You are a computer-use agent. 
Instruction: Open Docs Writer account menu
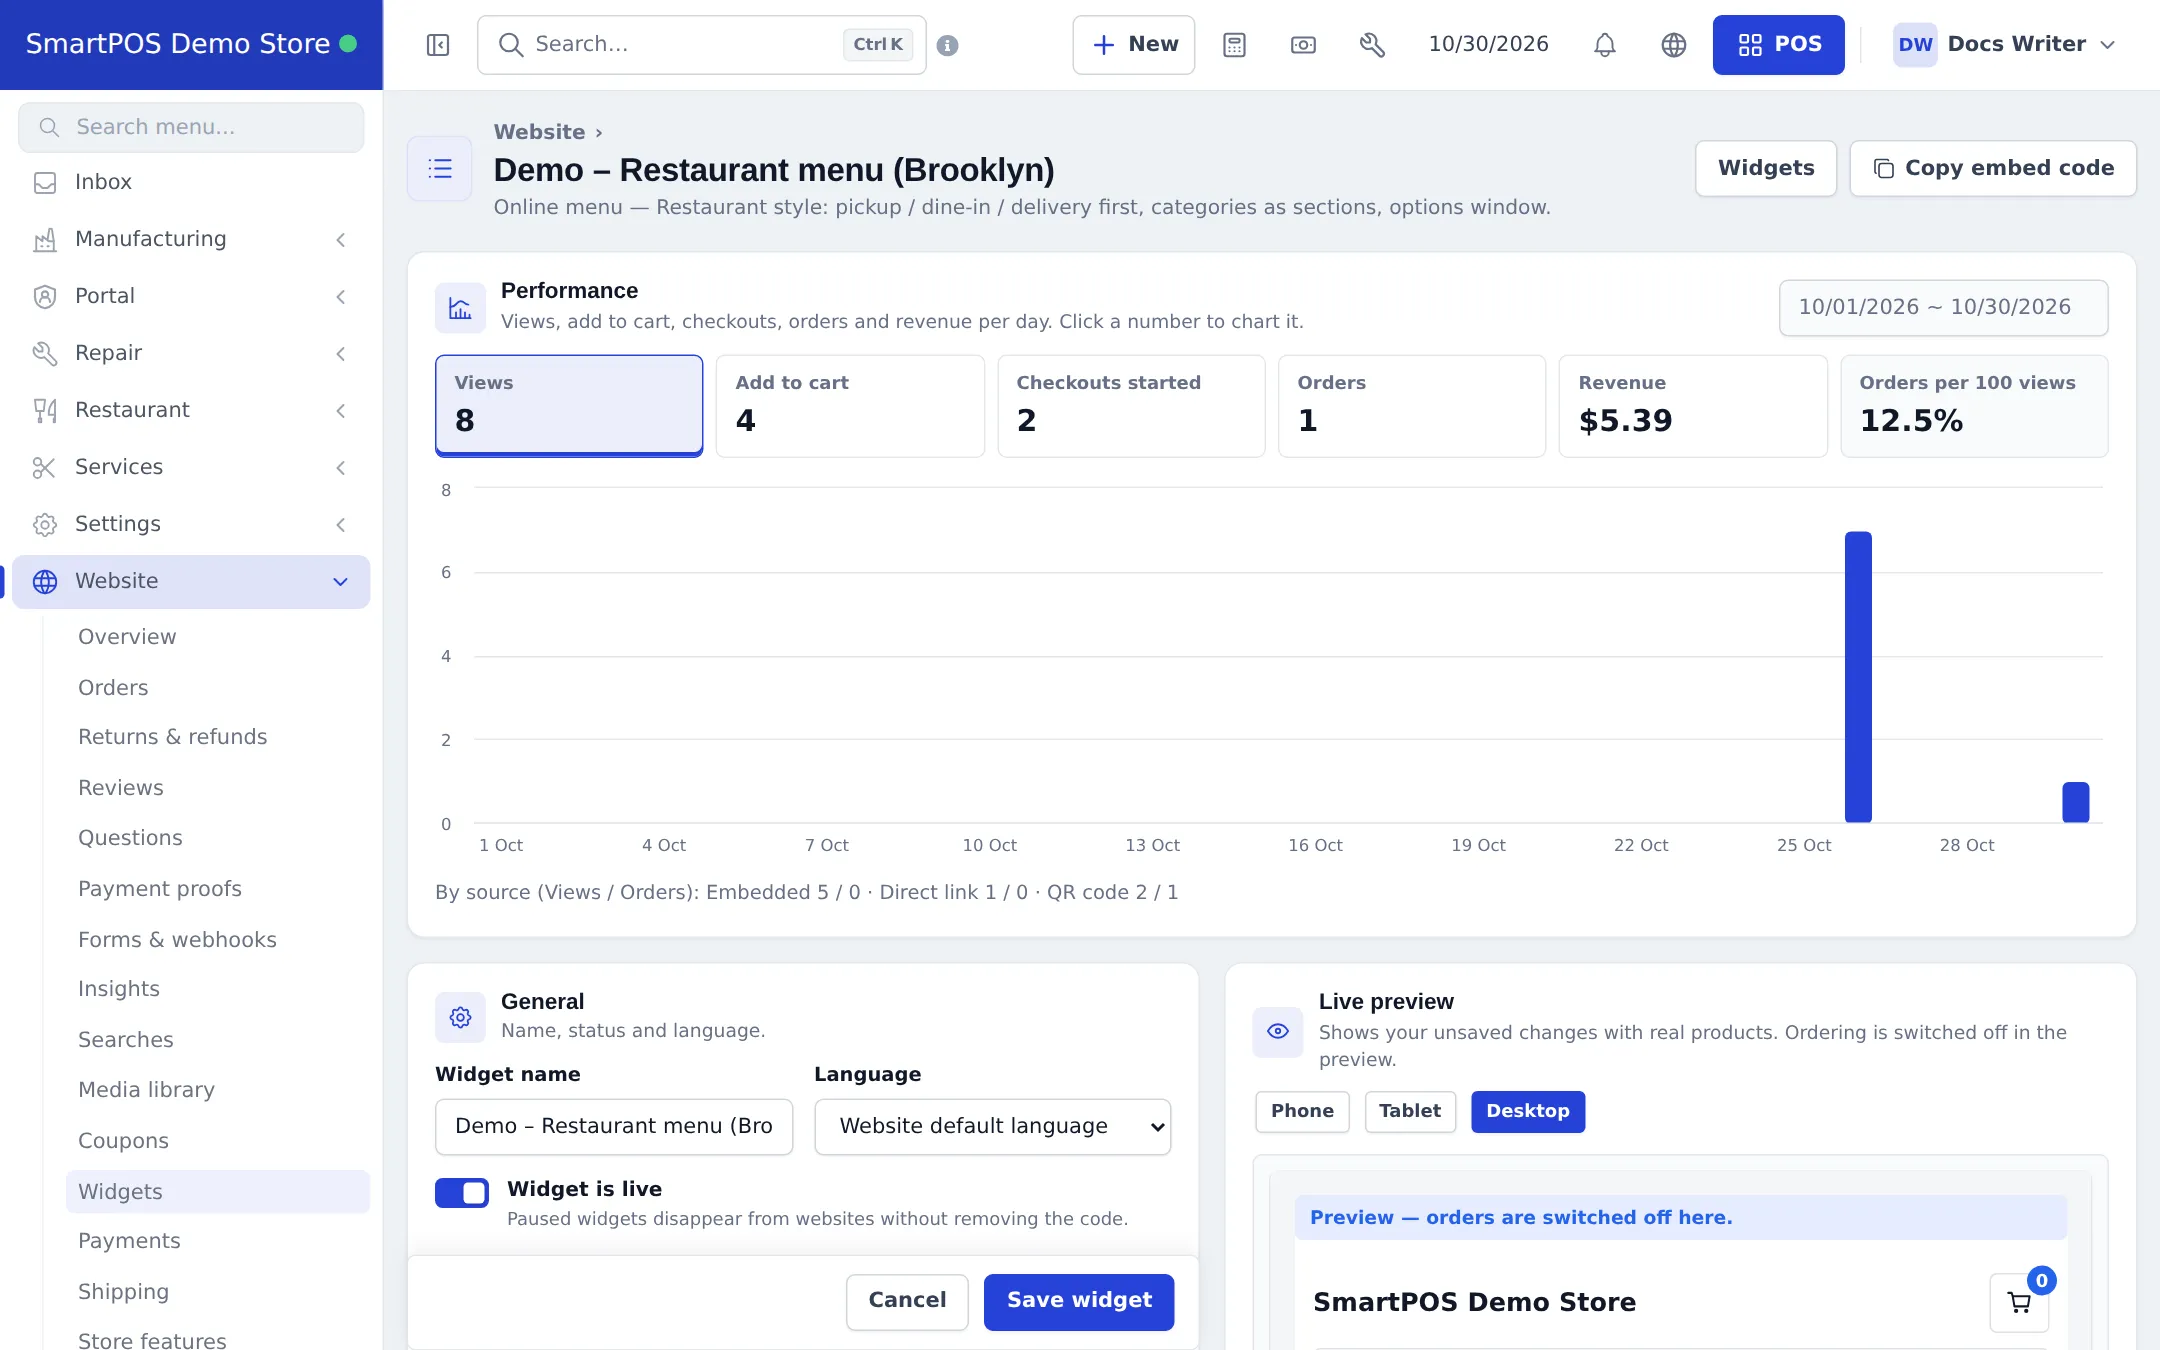tap(2004, 45)
